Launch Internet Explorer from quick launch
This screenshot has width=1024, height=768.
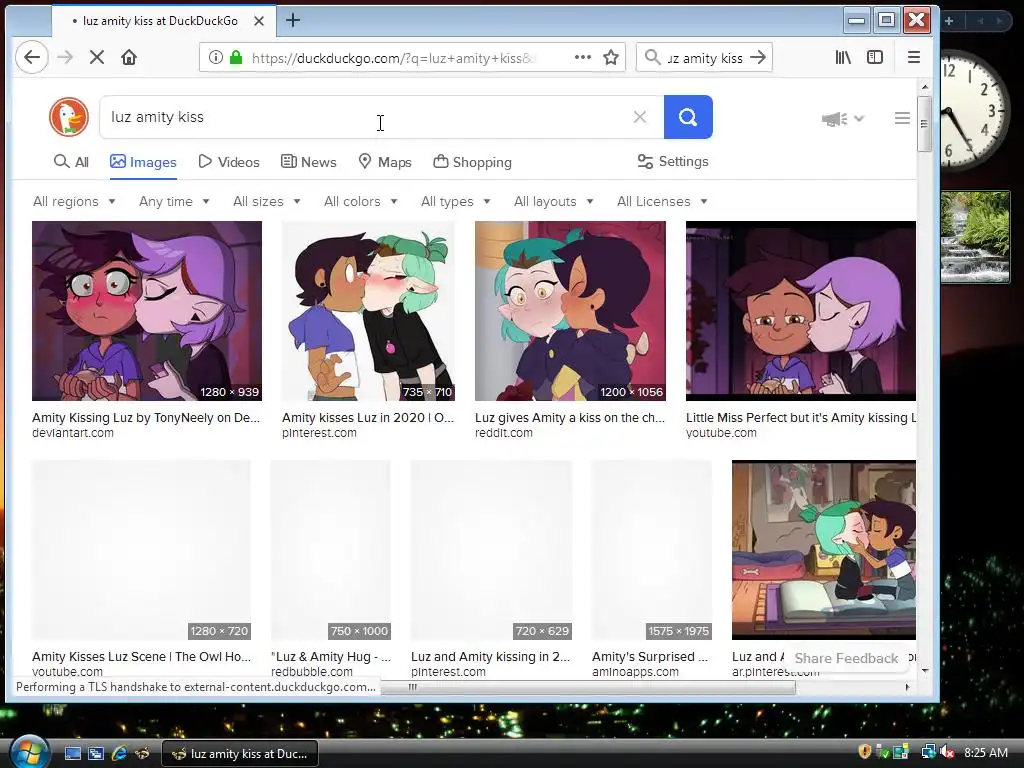[119, 754]
